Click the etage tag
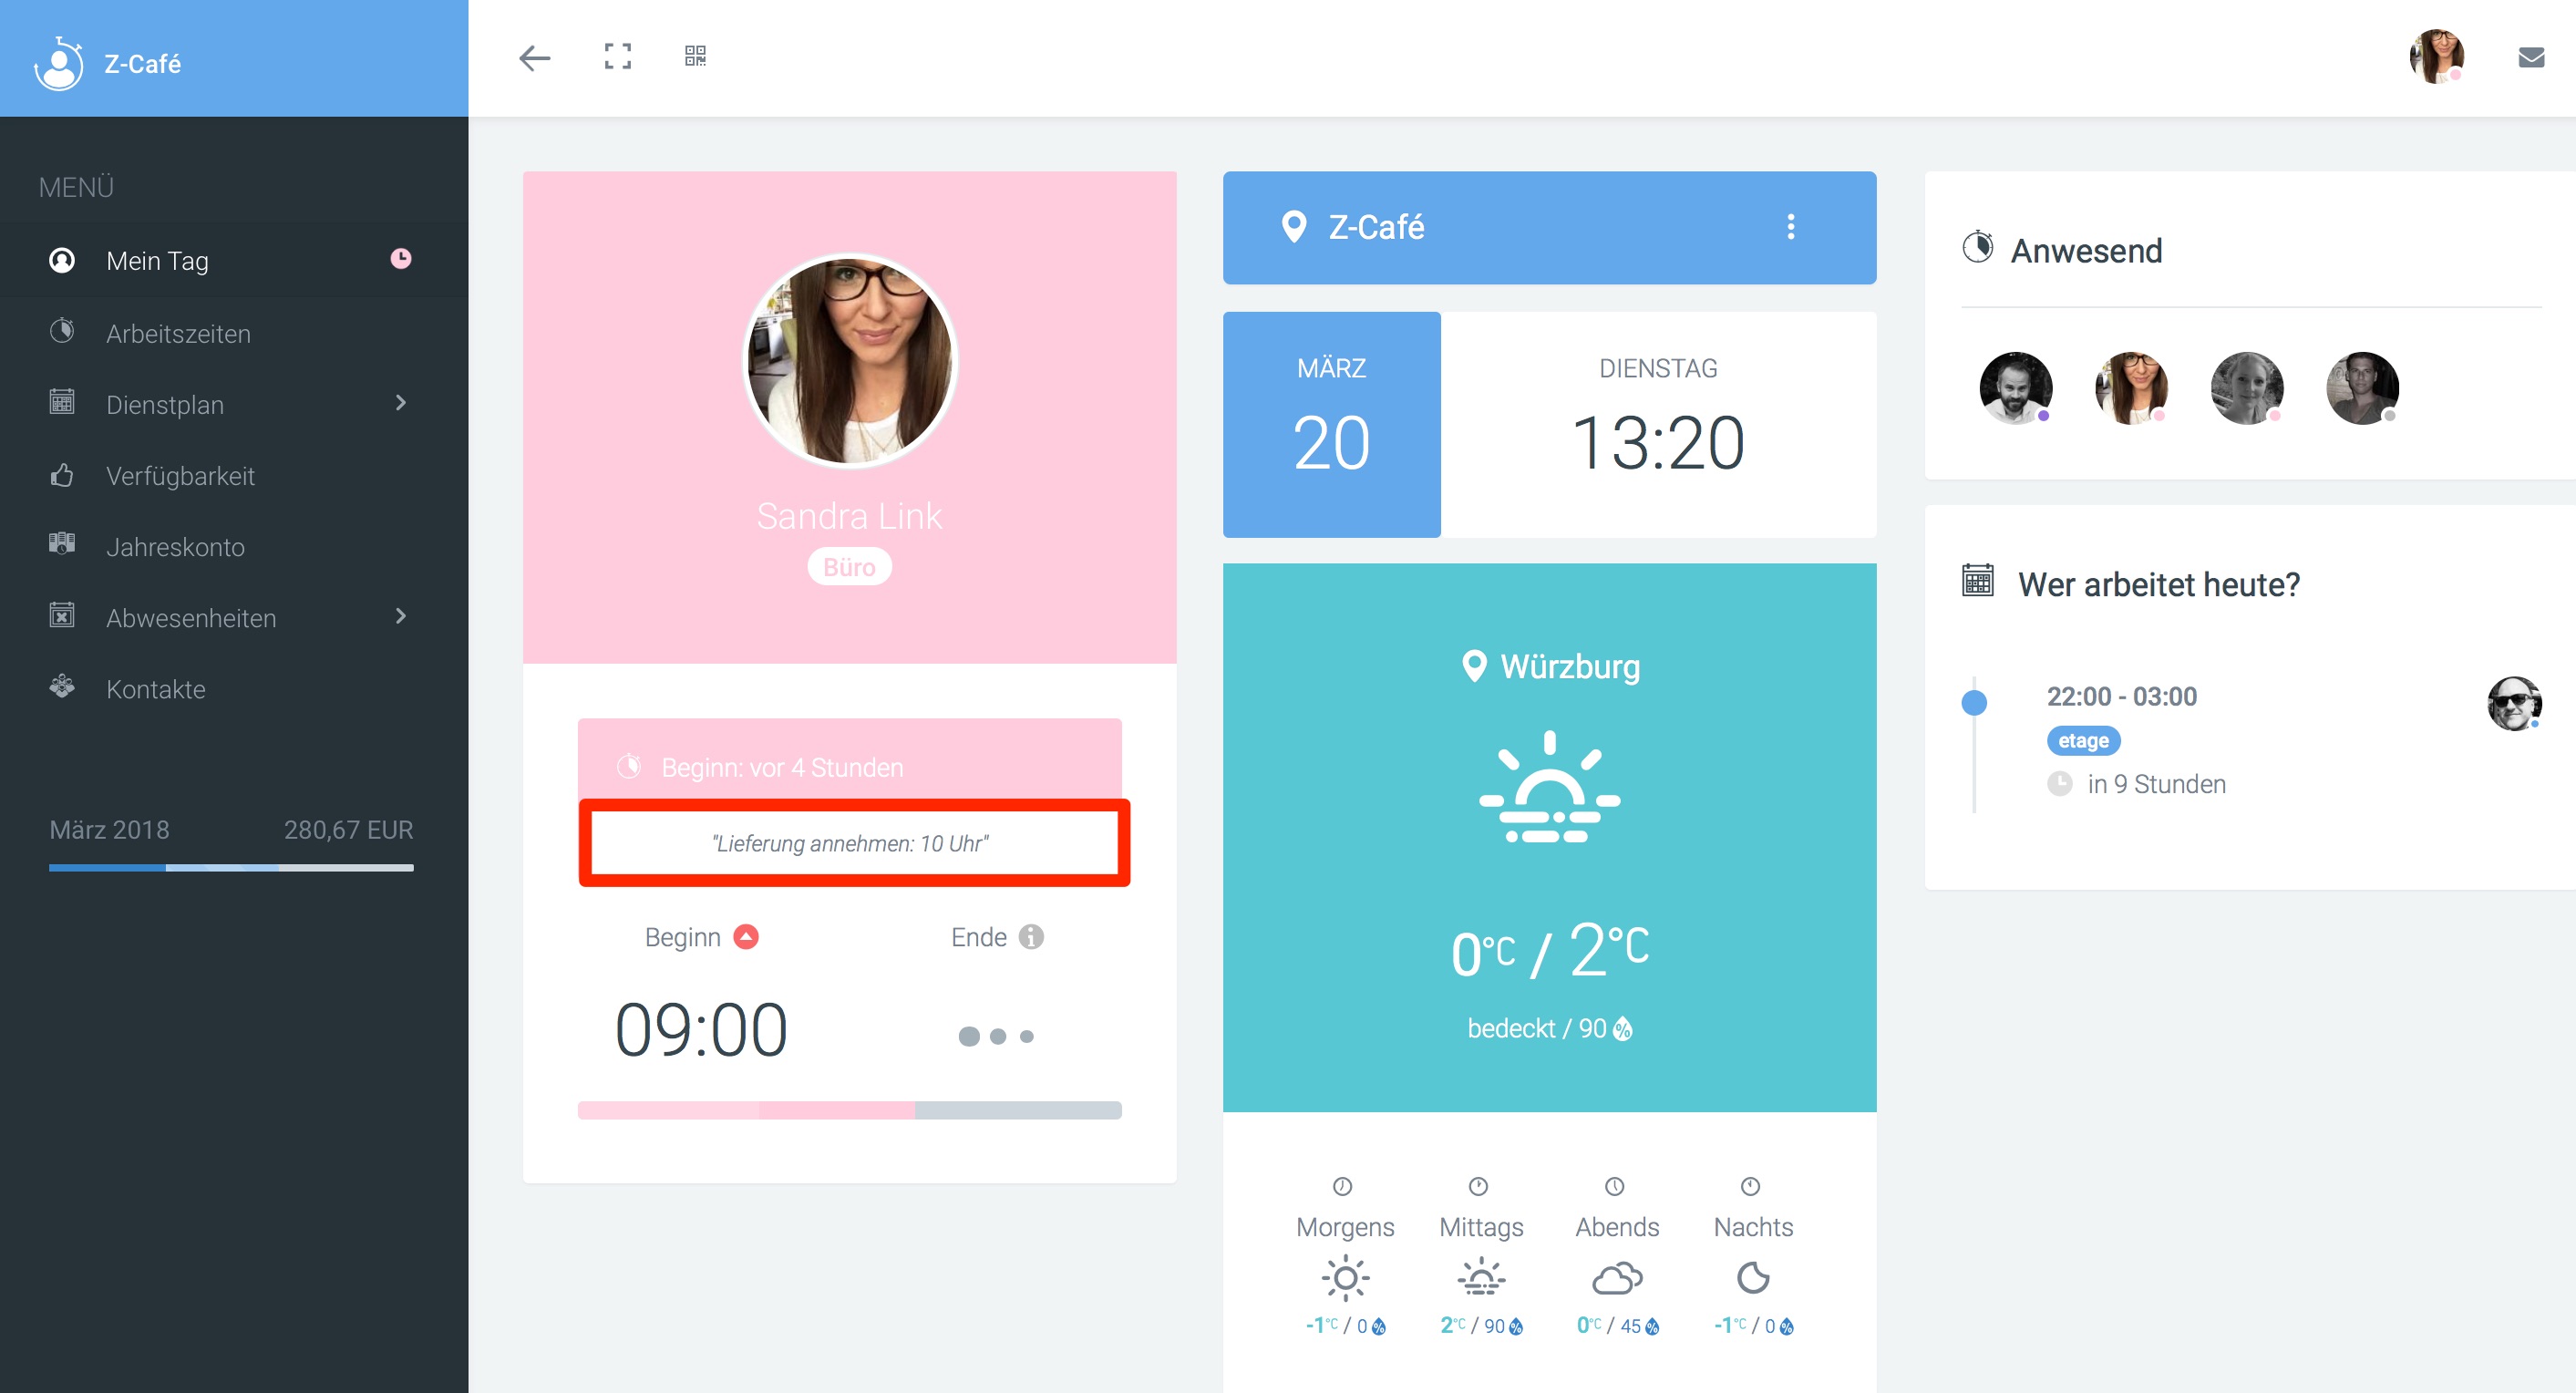The height and width of the screenshot is (1393, 2576). click(2083, 741)
